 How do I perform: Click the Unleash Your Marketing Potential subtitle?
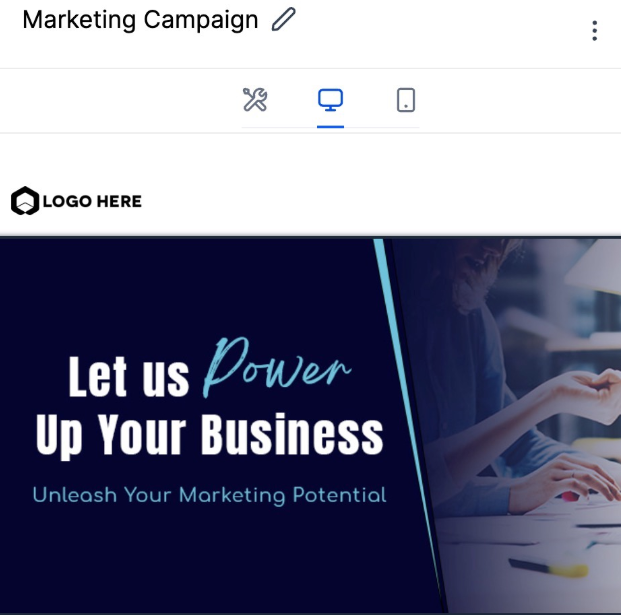[x=210, y=495]
